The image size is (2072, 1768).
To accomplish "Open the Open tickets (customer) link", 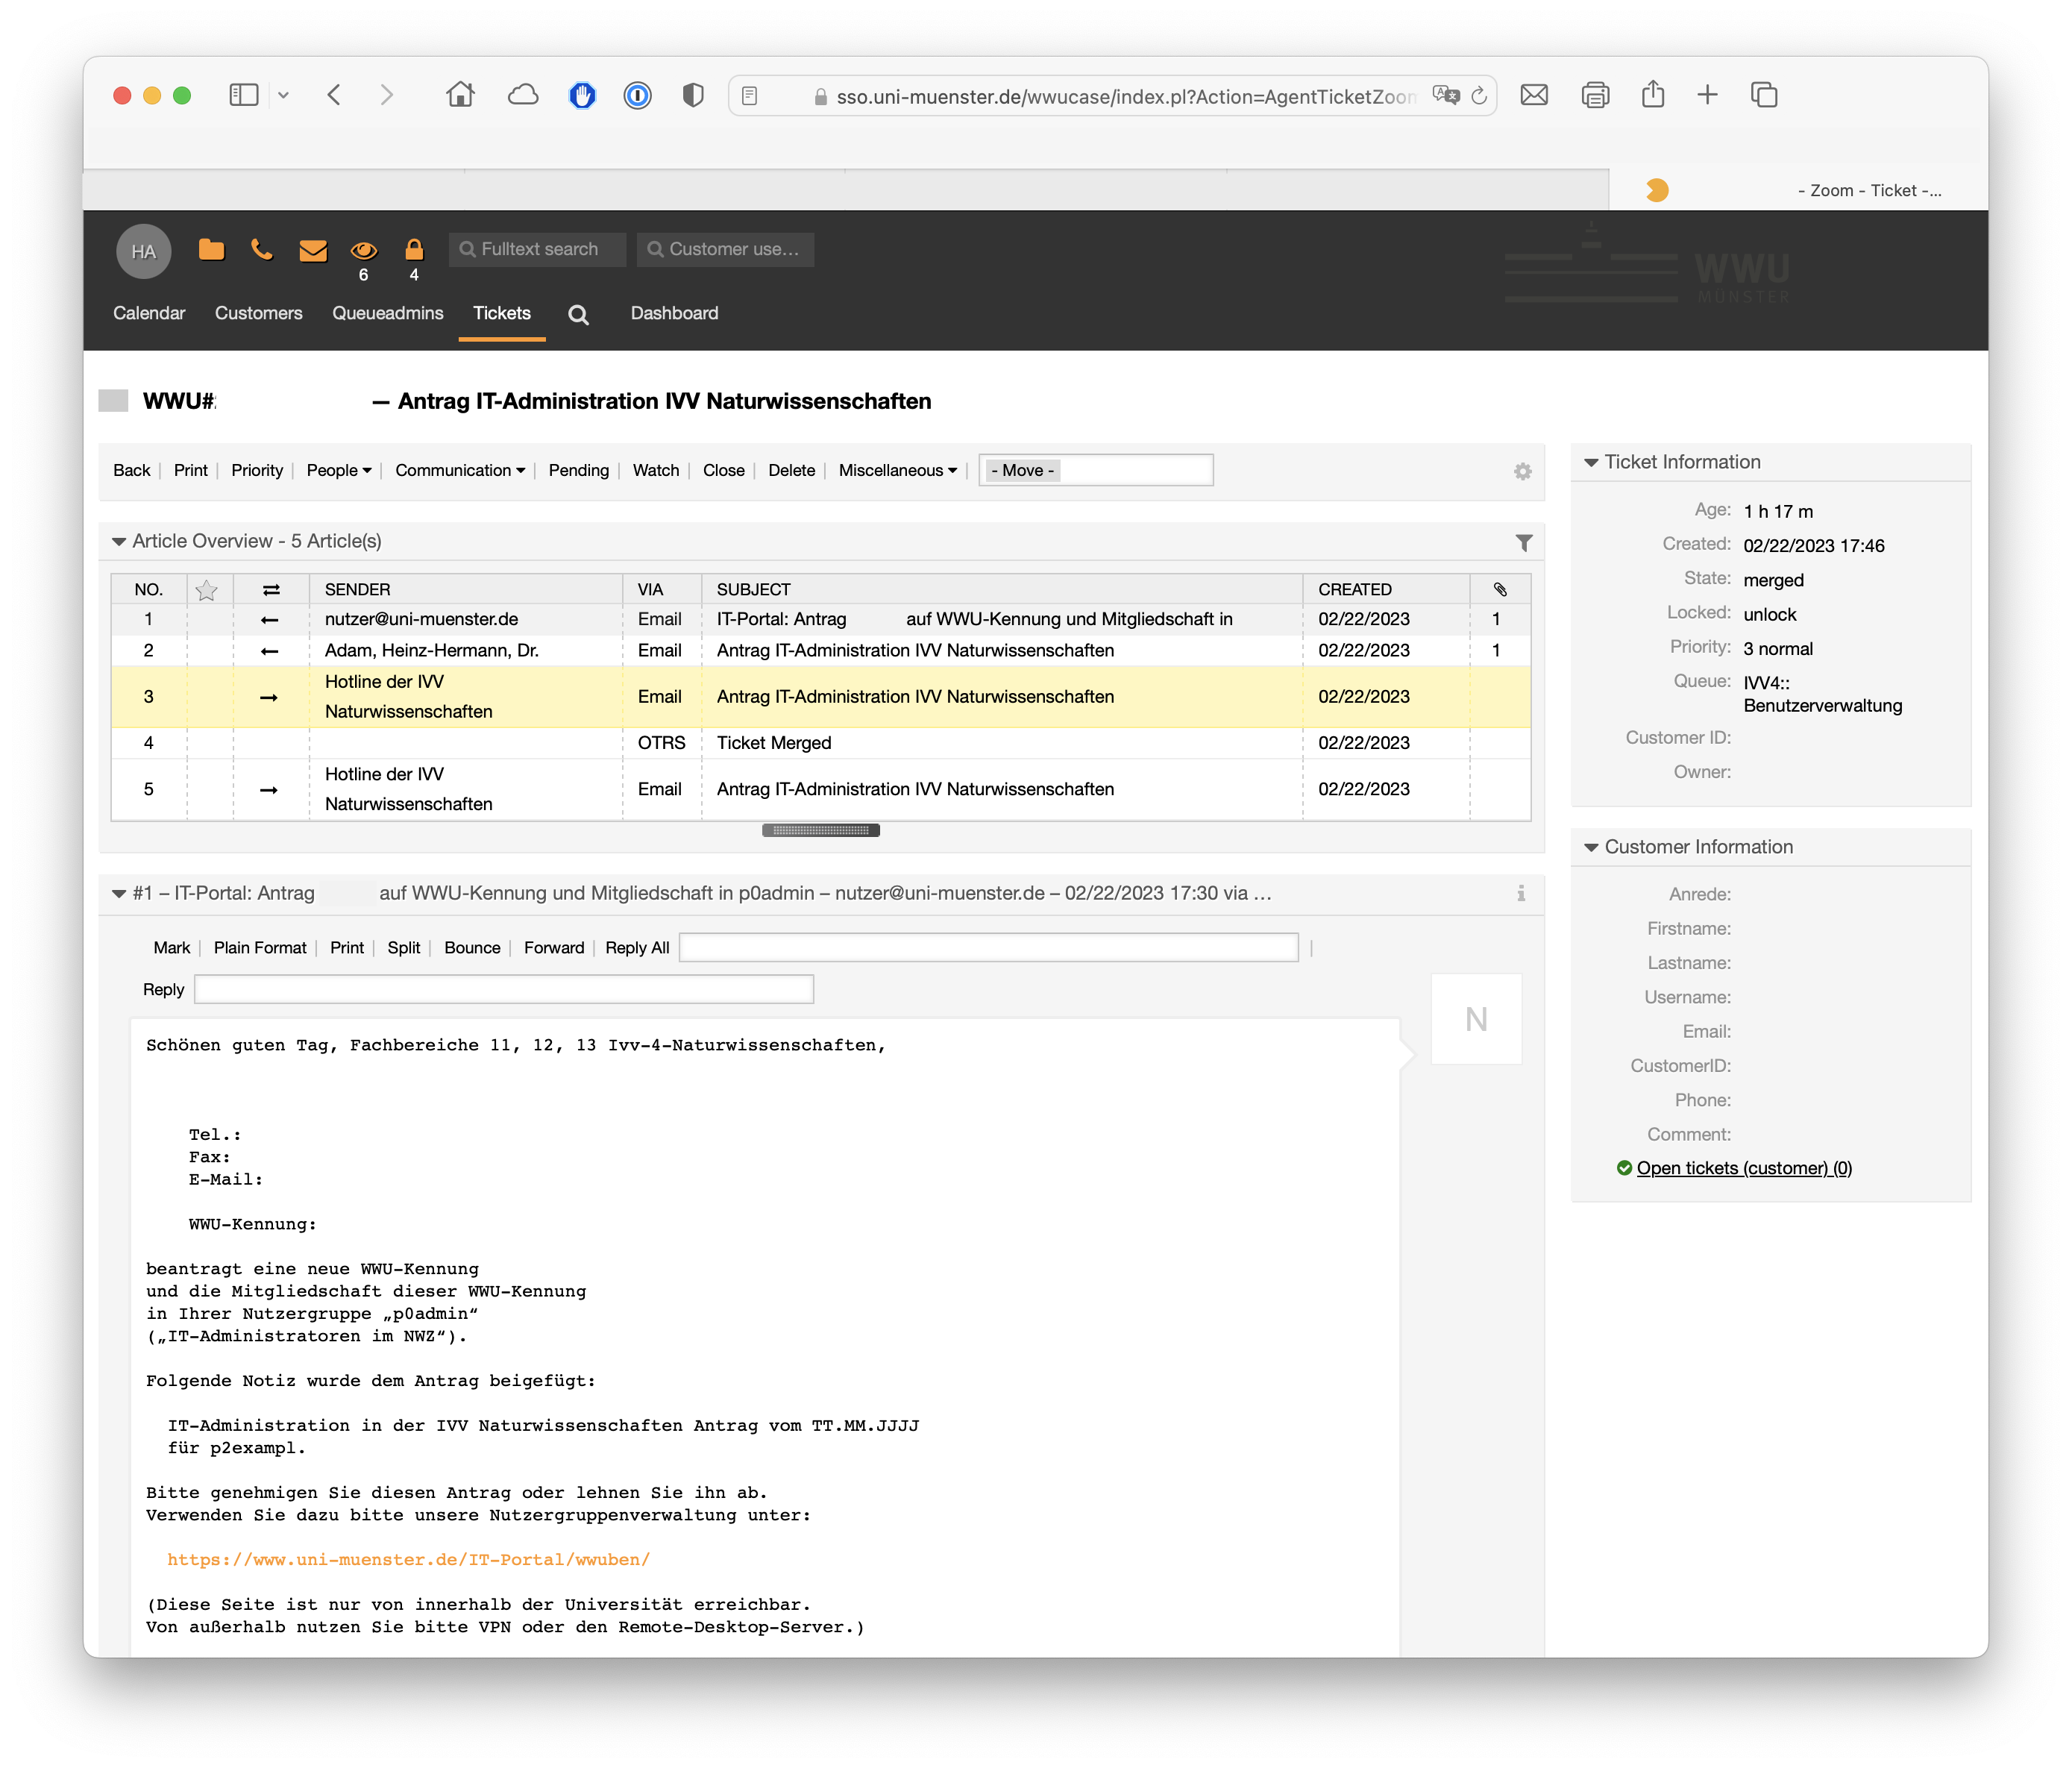I will click(1743, 1168).
